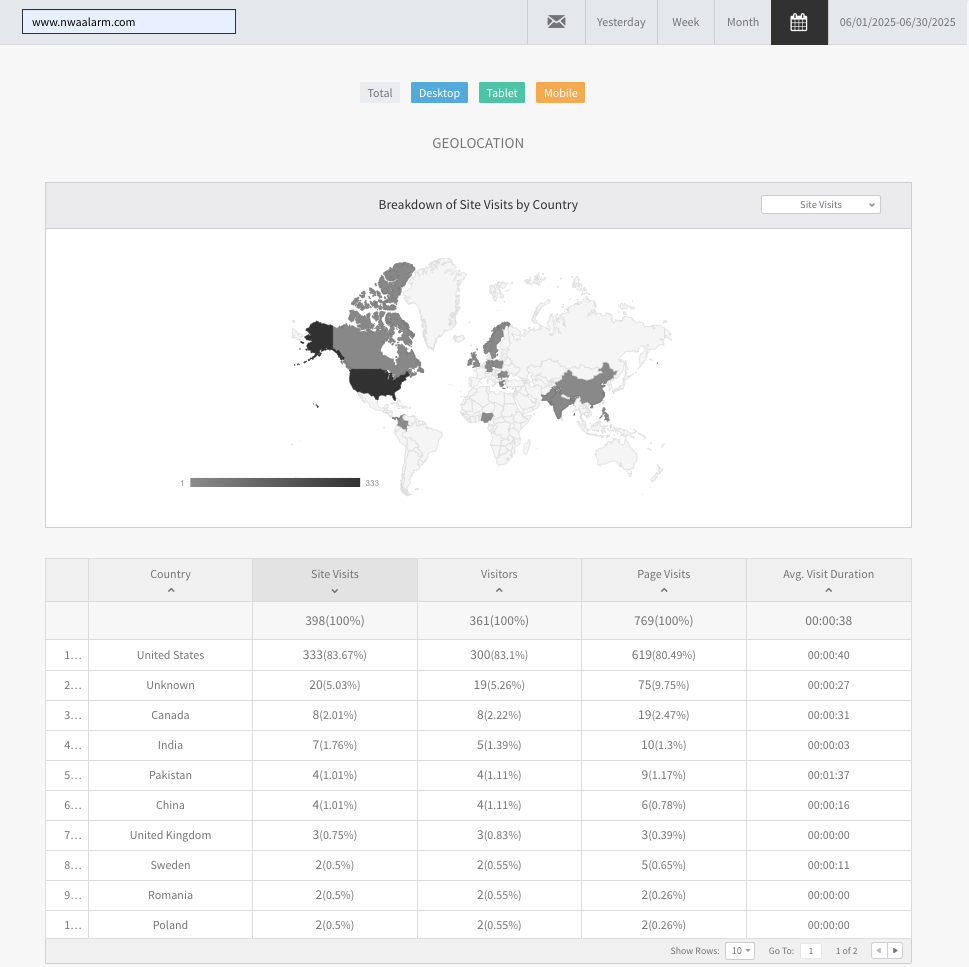Select the United Kingdom country cell
The width and height of the screenshot is (969, 967).
click(171, 835)
